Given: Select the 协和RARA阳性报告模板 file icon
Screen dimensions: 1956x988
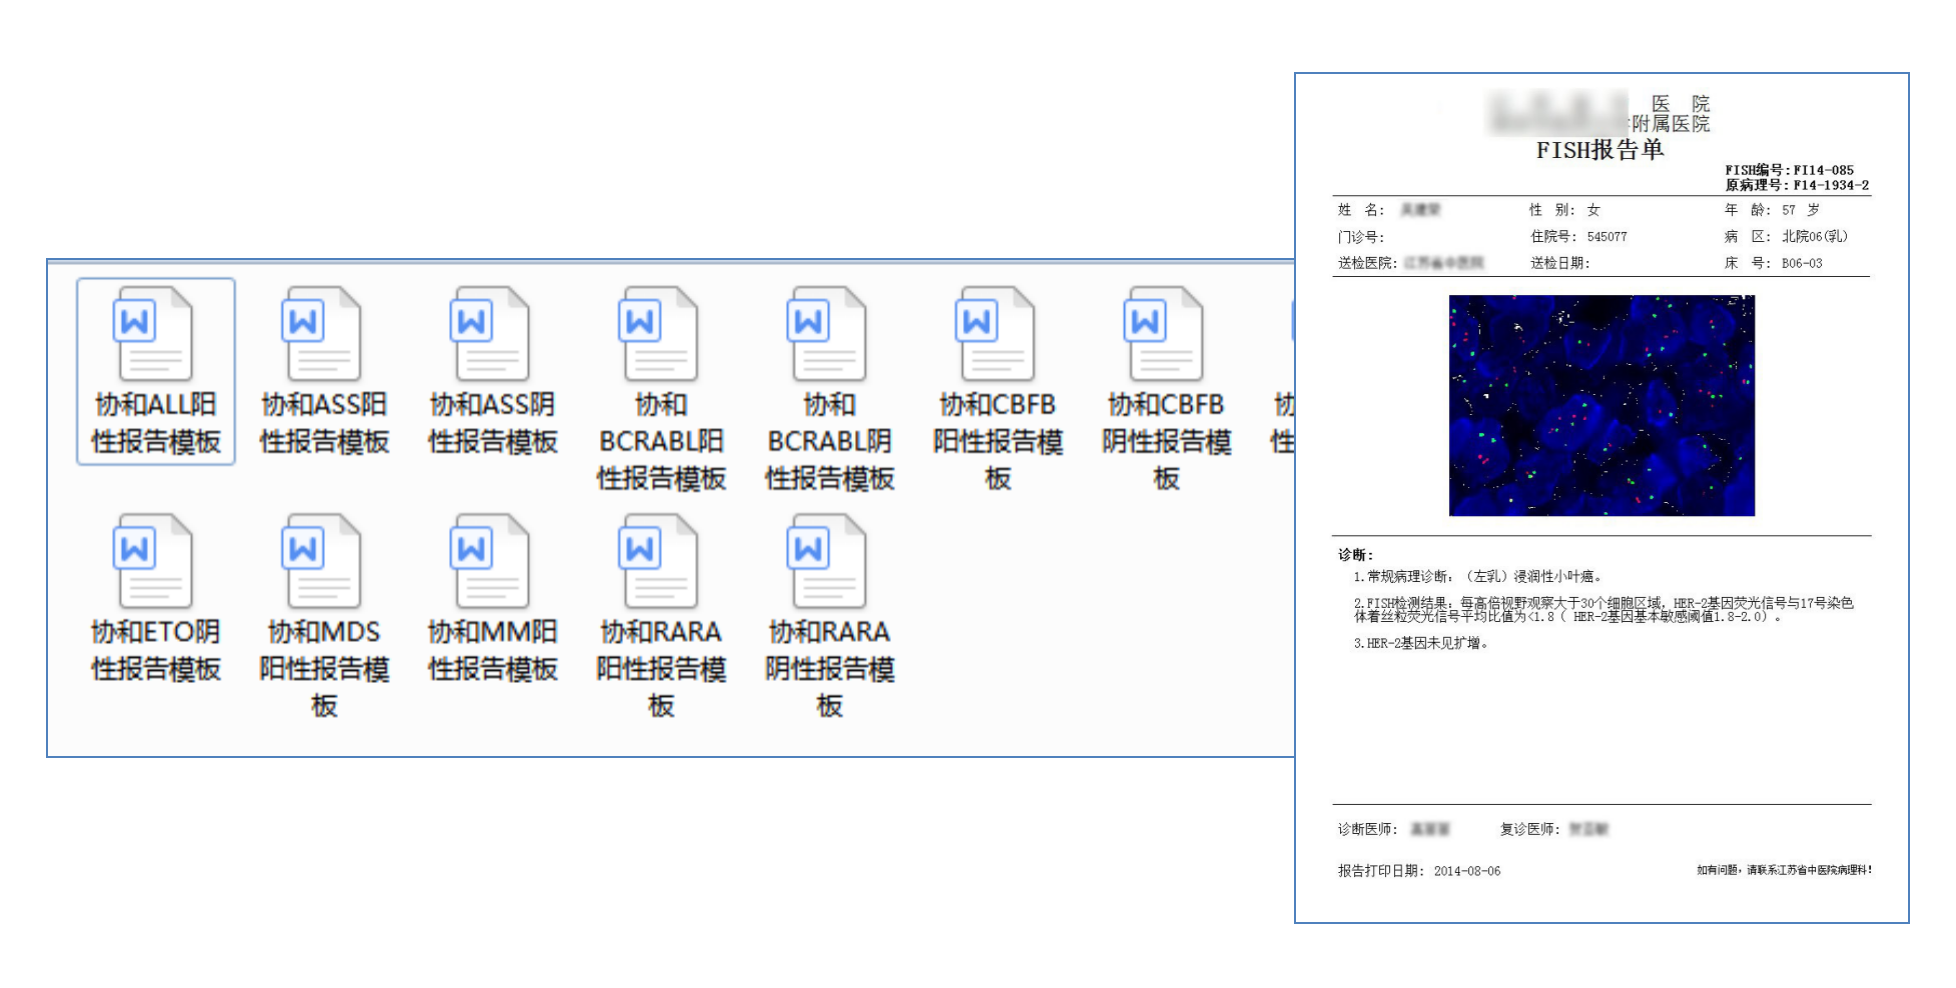Looking at the screenshot, I should tap(660, 561).
